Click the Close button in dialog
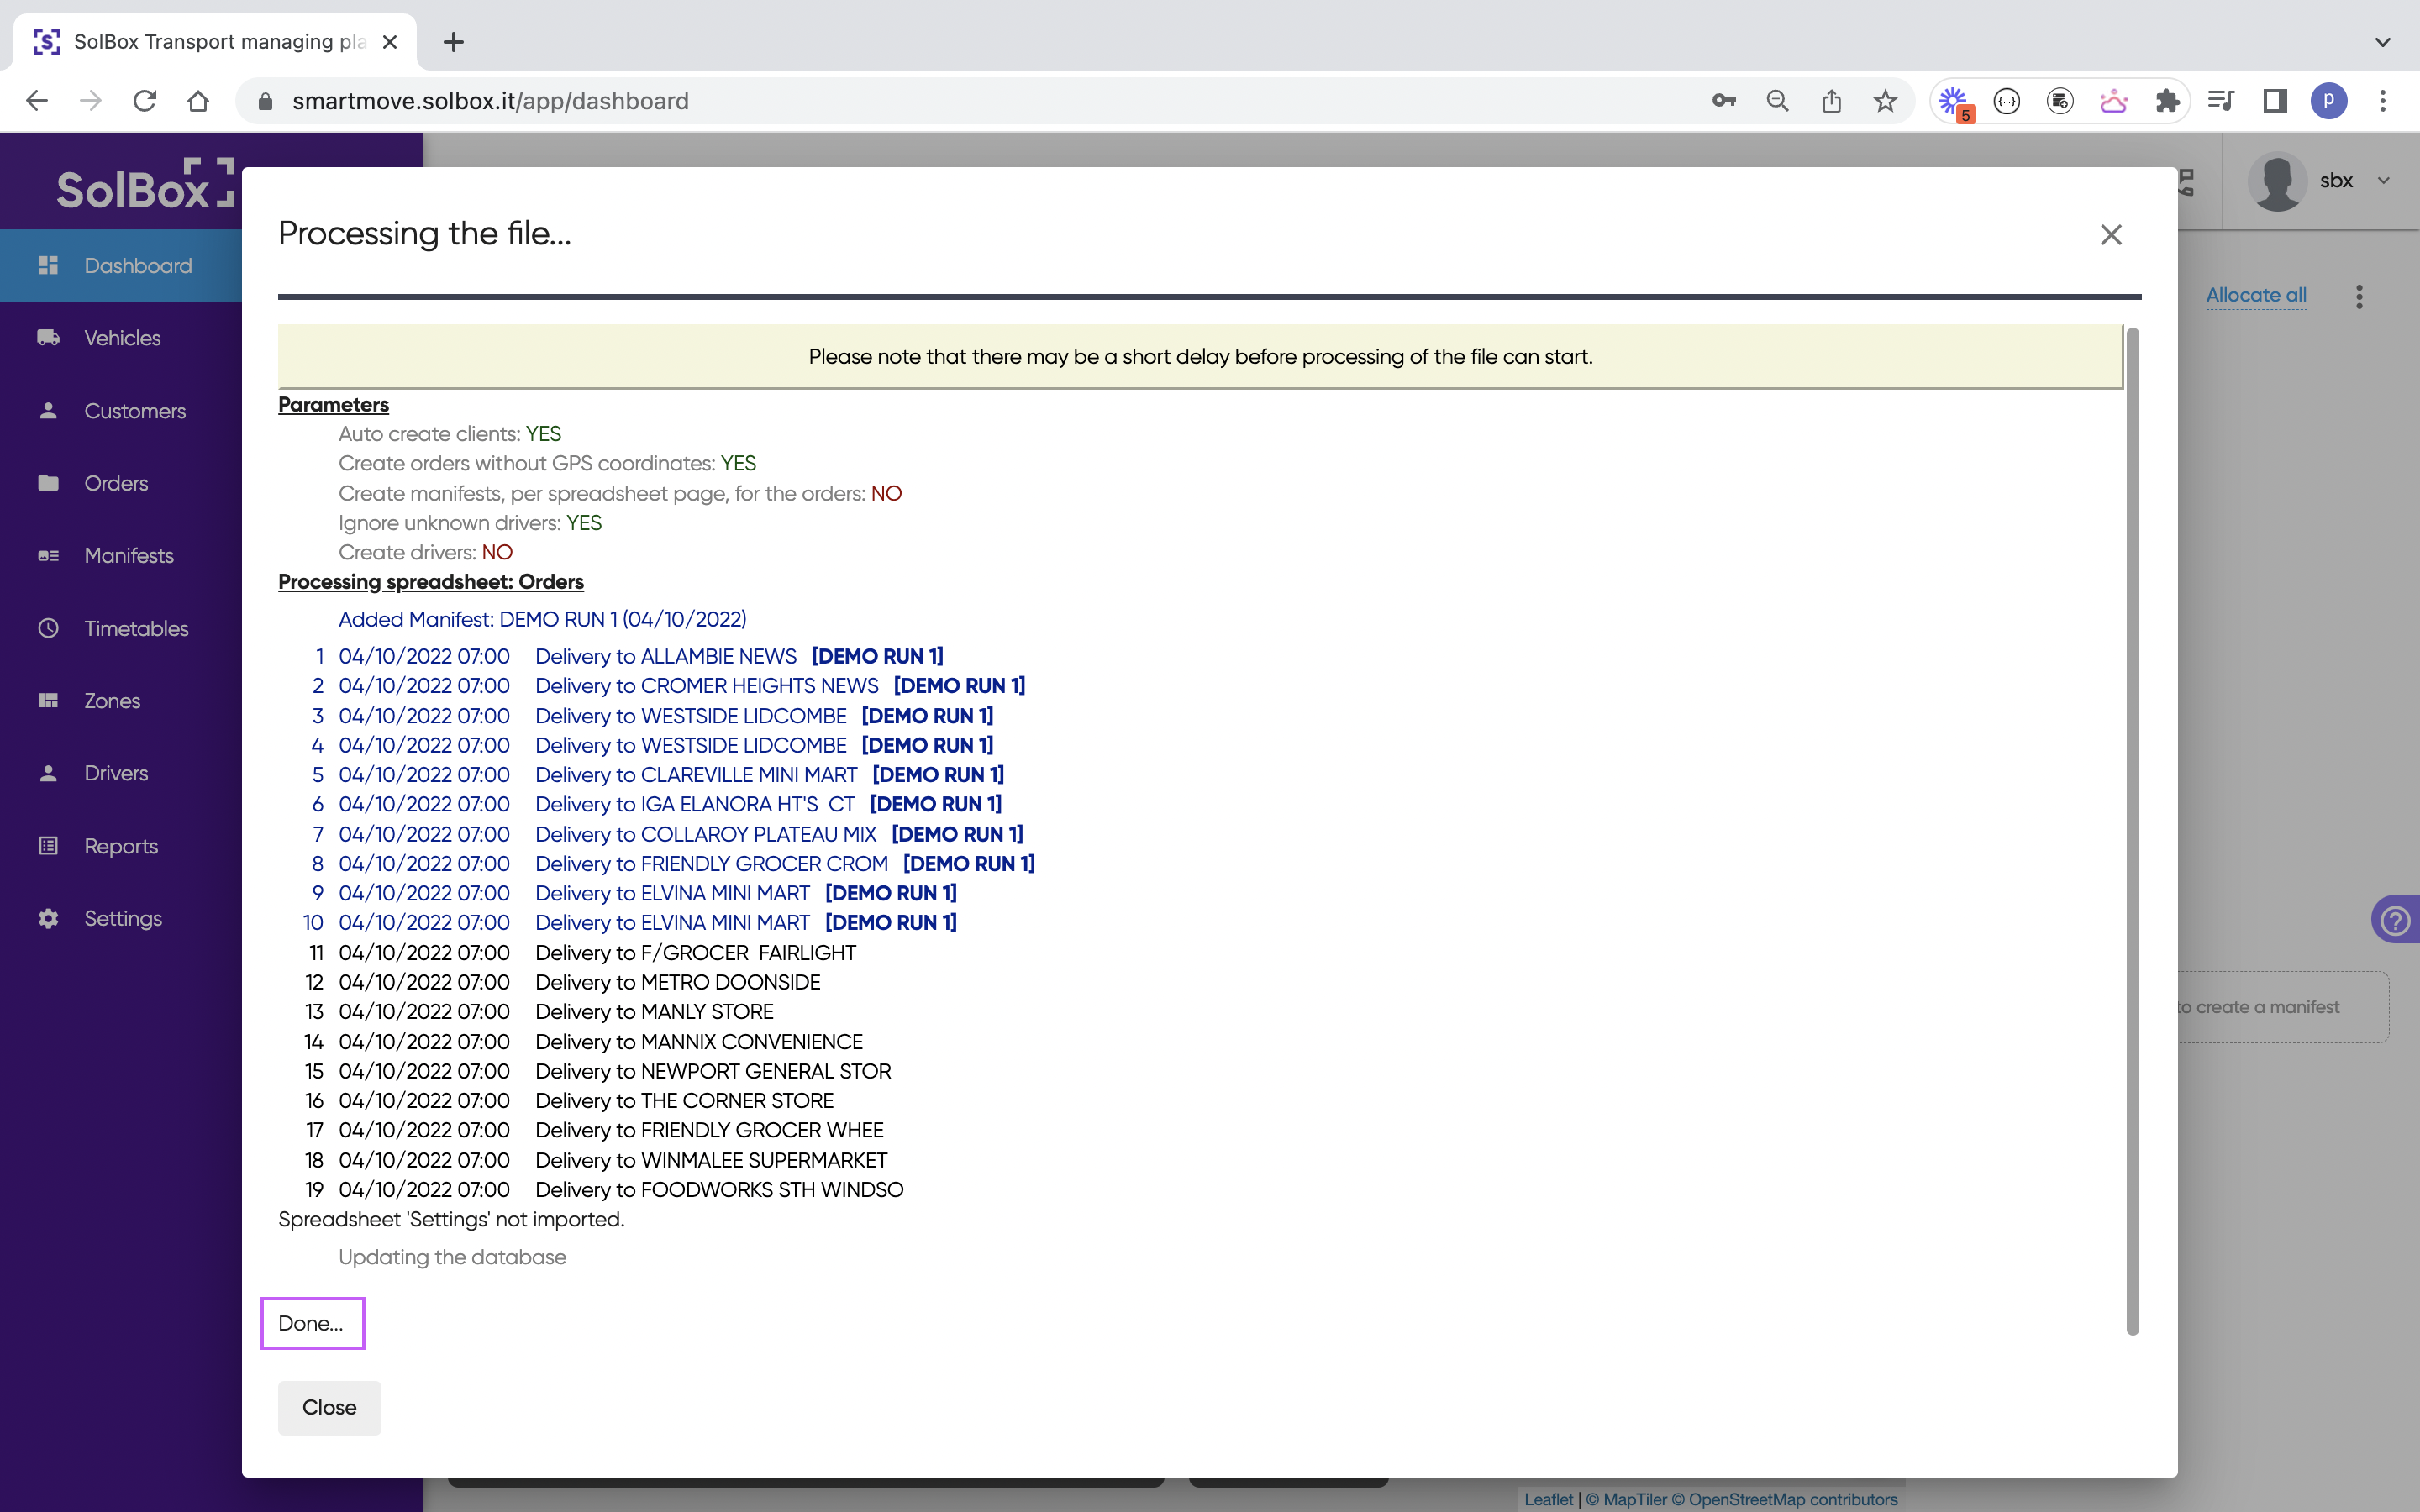This screenshot has width=2420, height=1512. pos(329,1407)
